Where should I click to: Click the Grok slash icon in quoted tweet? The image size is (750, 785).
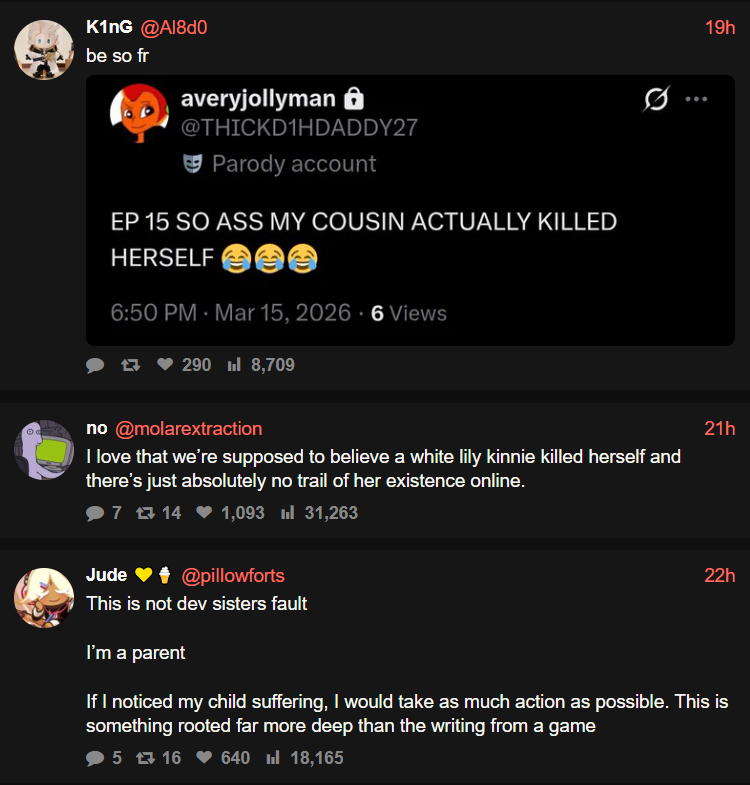656,99
